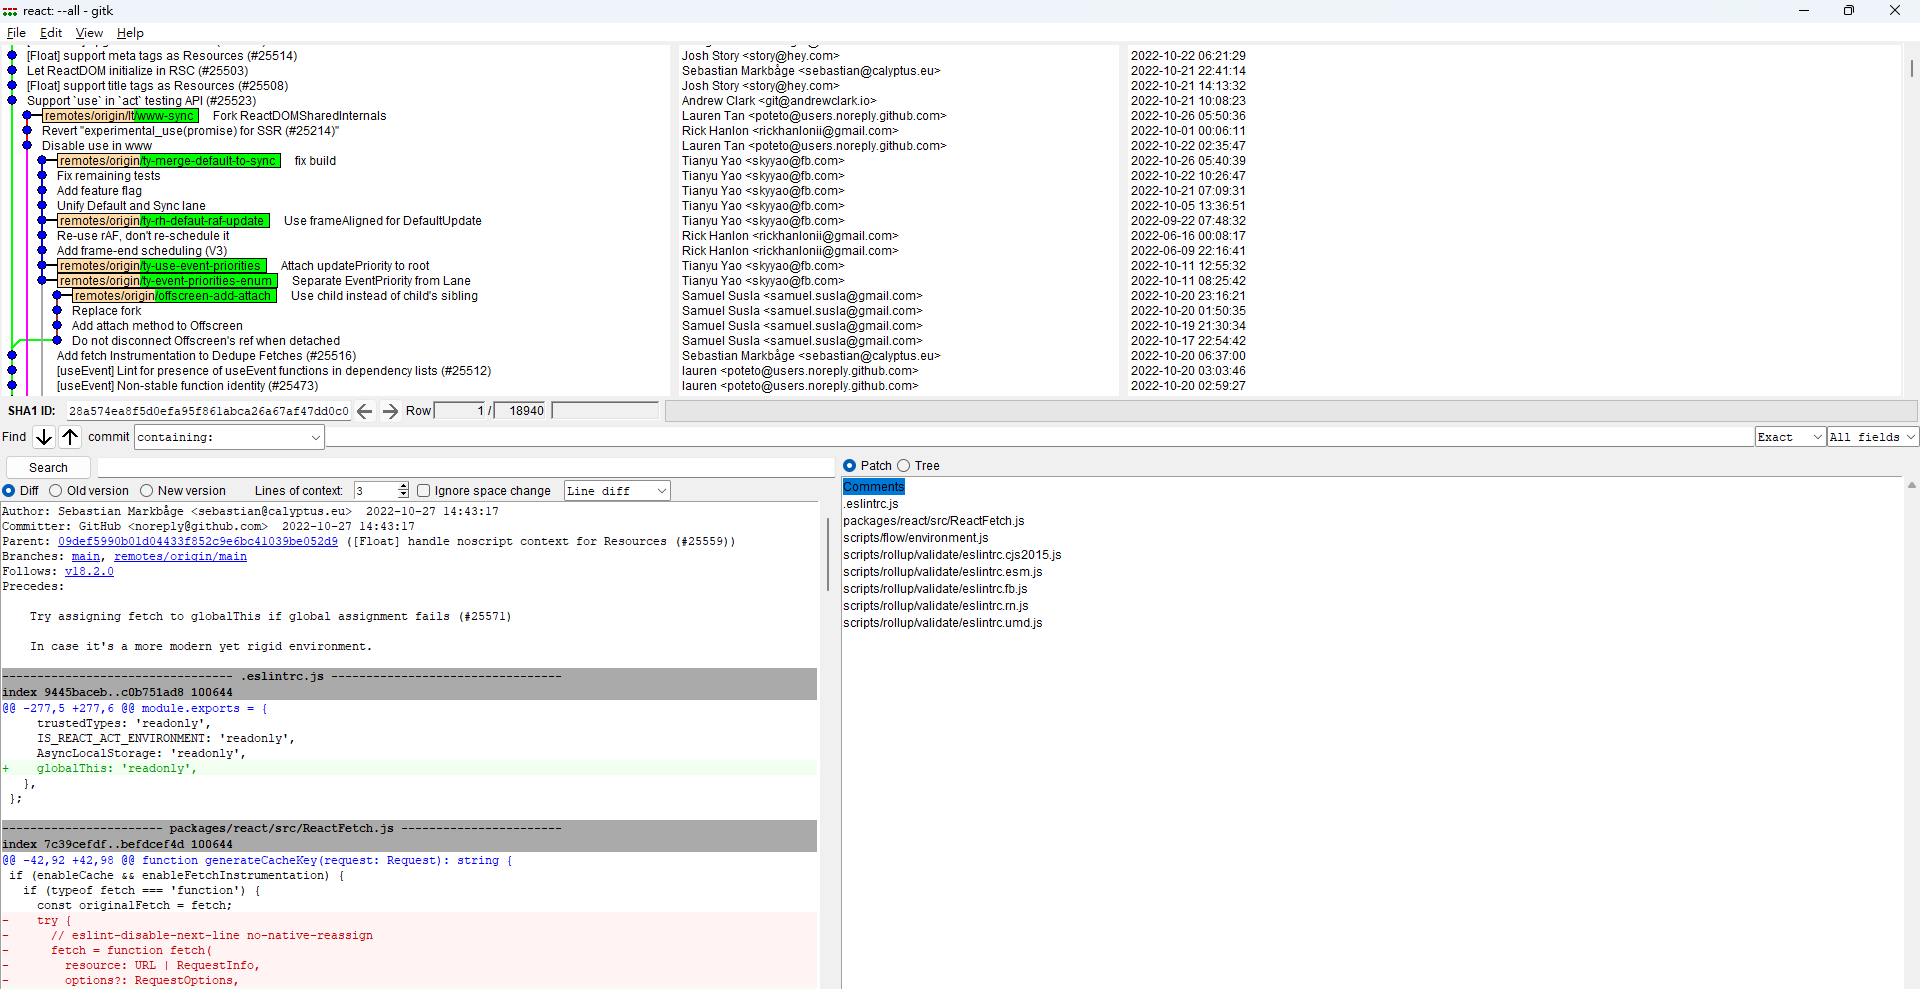Click the commit graph node for 'Replace fork'
The width and height of the screenshot is (1920, 989).
[x=56, y=310]
